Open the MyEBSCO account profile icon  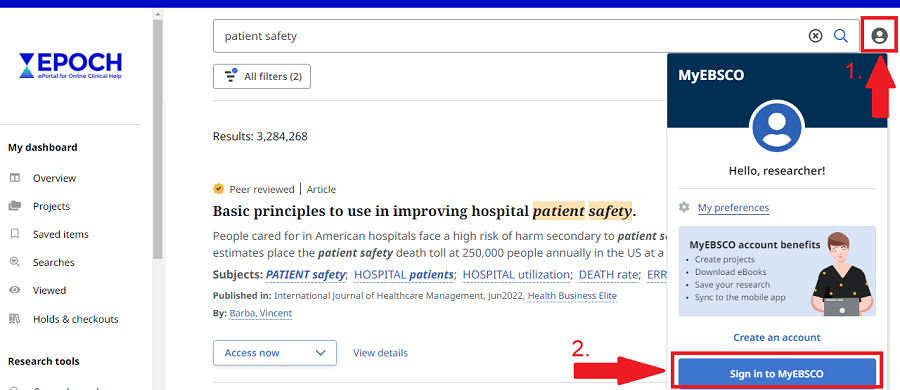click(x=879, y=36)
